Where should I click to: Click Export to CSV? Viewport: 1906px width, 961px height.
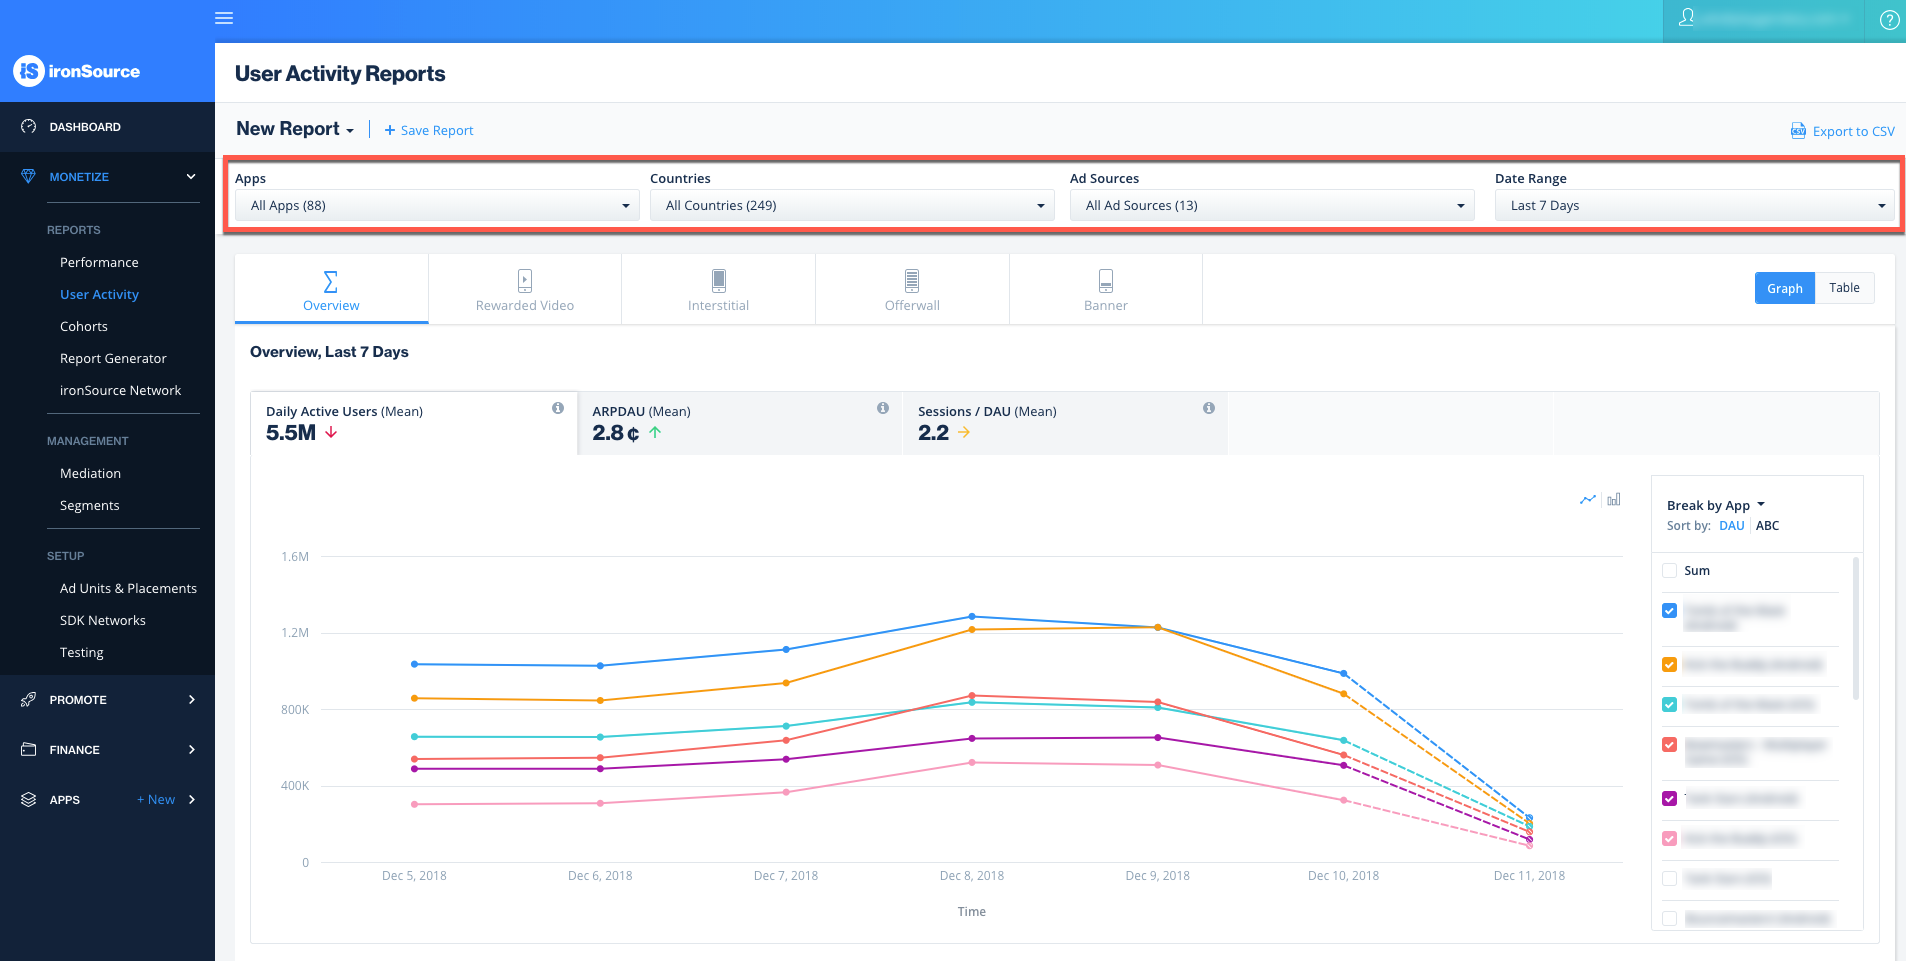pyautogui.click(x=1843, y=130)
